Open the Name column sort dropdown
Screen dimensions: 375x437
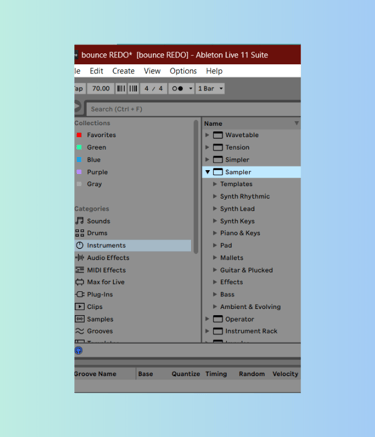(296, 123)
